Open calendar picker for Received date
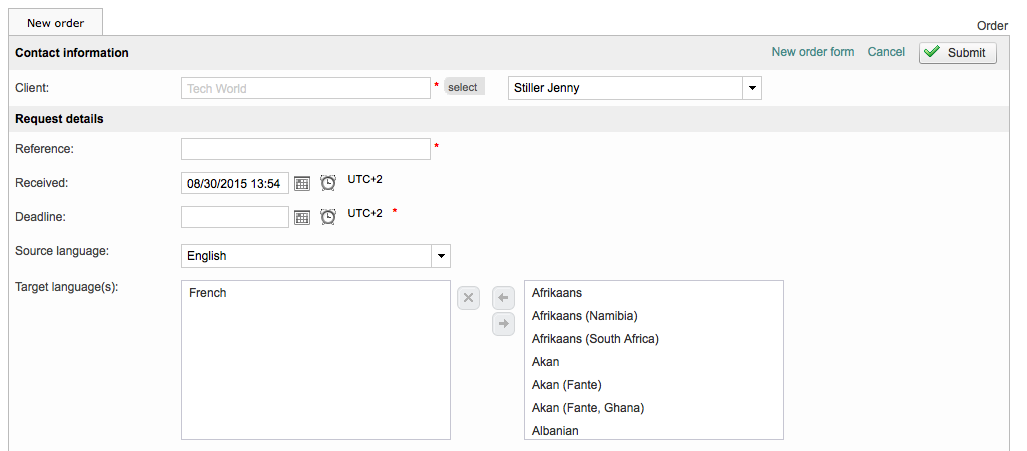This screenshot has height=451, width=1027. click(x=302, y=184)
